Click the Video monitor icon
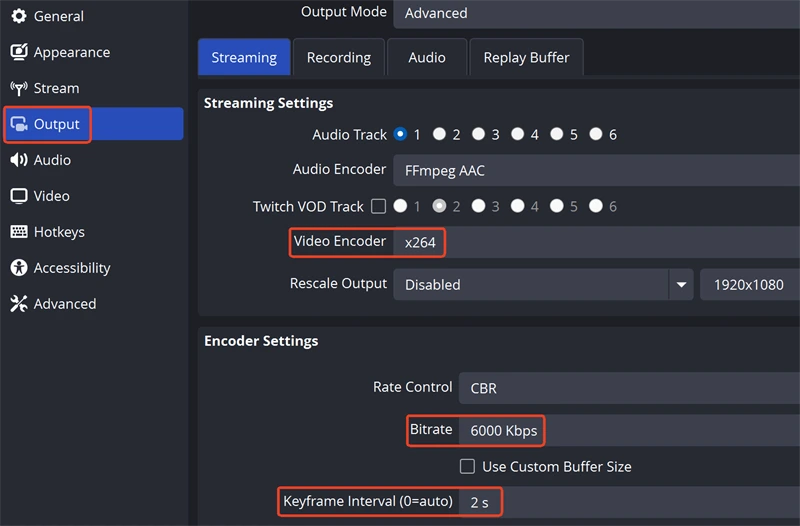 19,196
